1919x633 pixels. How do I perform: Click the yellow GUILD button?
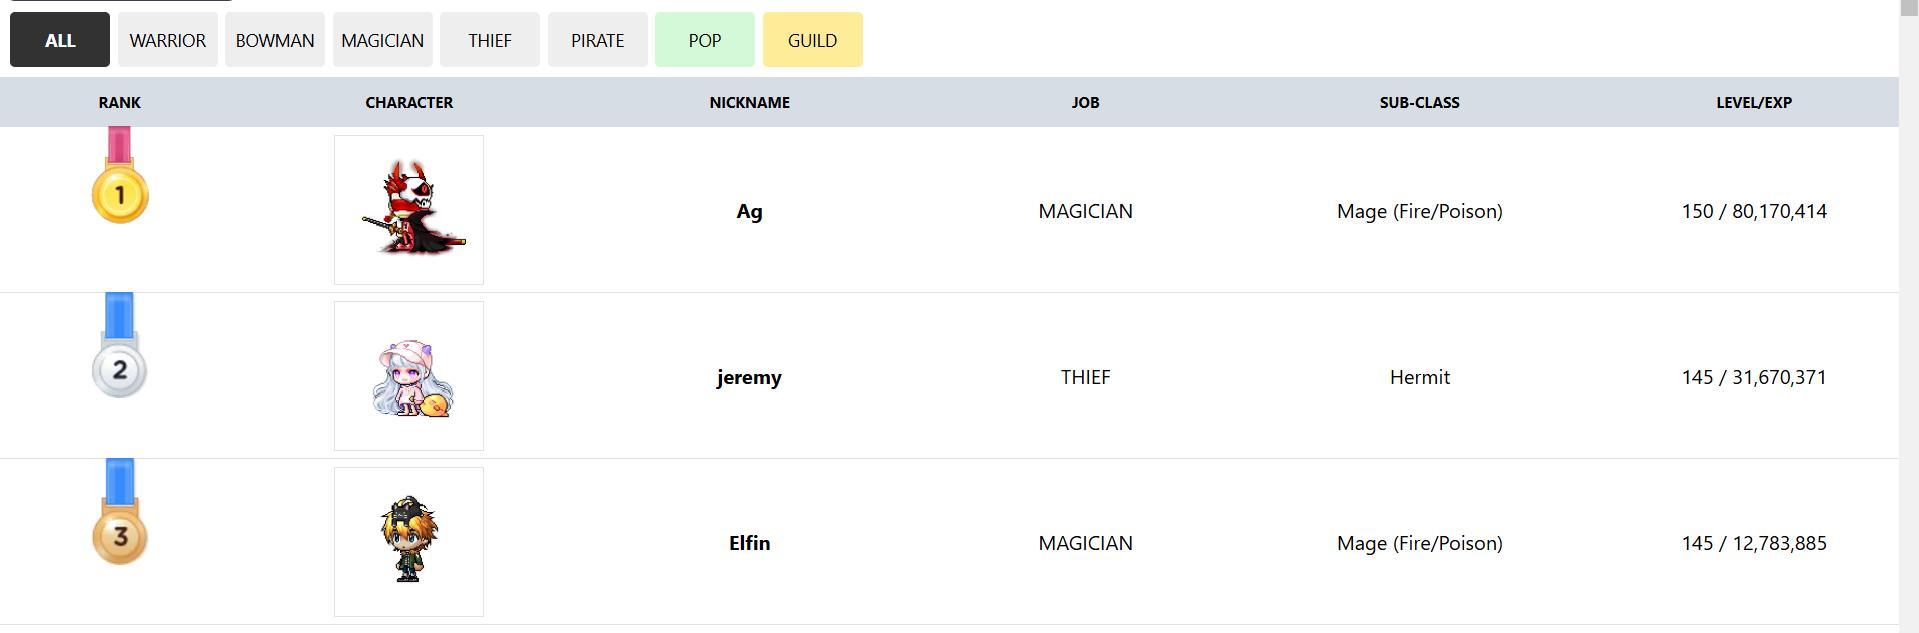(812, 40)
